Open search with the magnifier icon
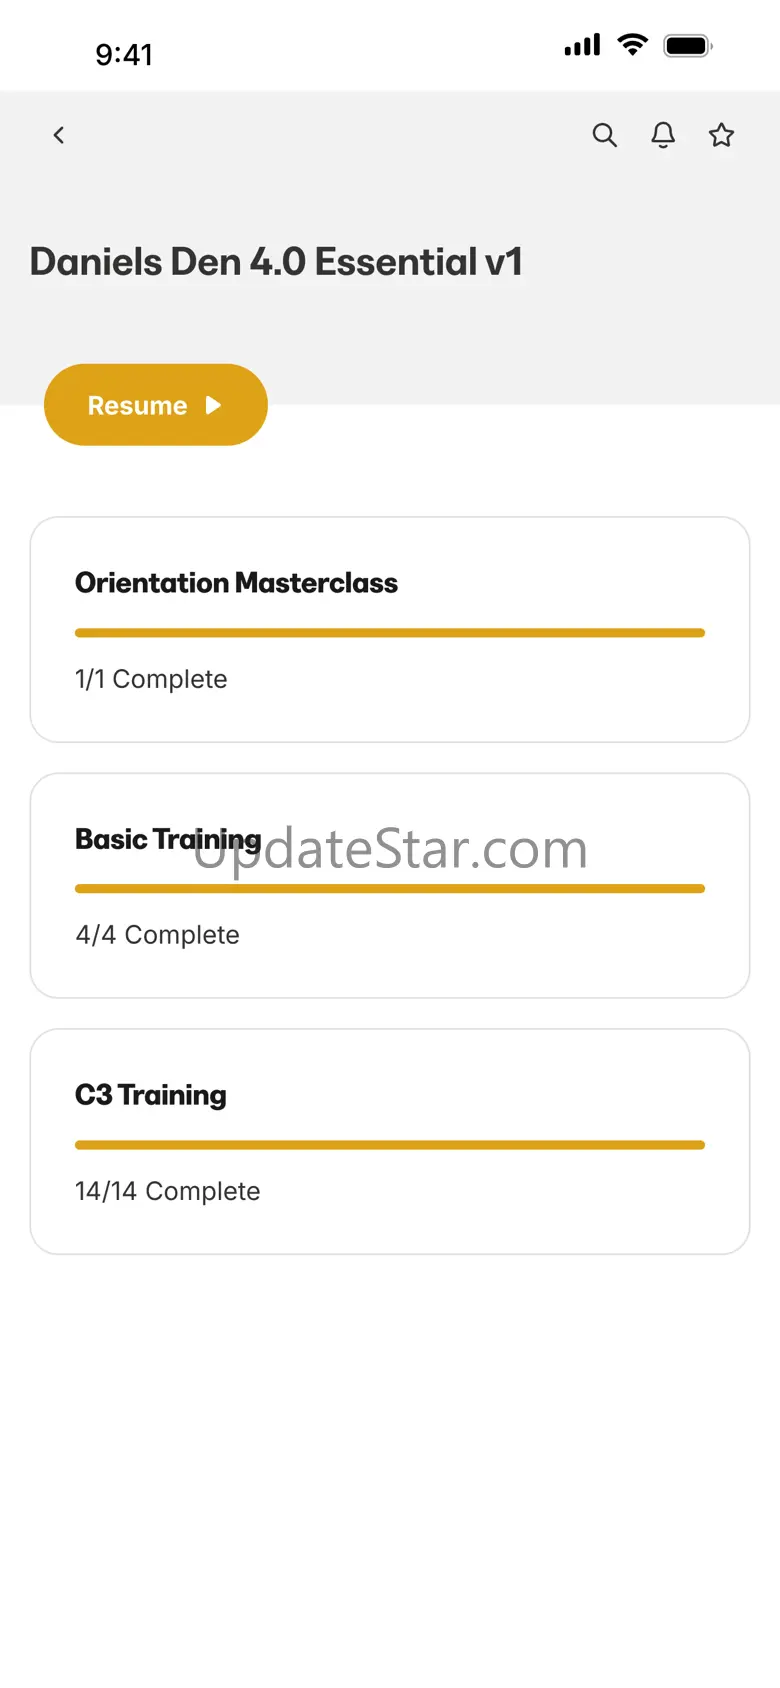Viewport: 780px width, 1688px height. point(605,135)
